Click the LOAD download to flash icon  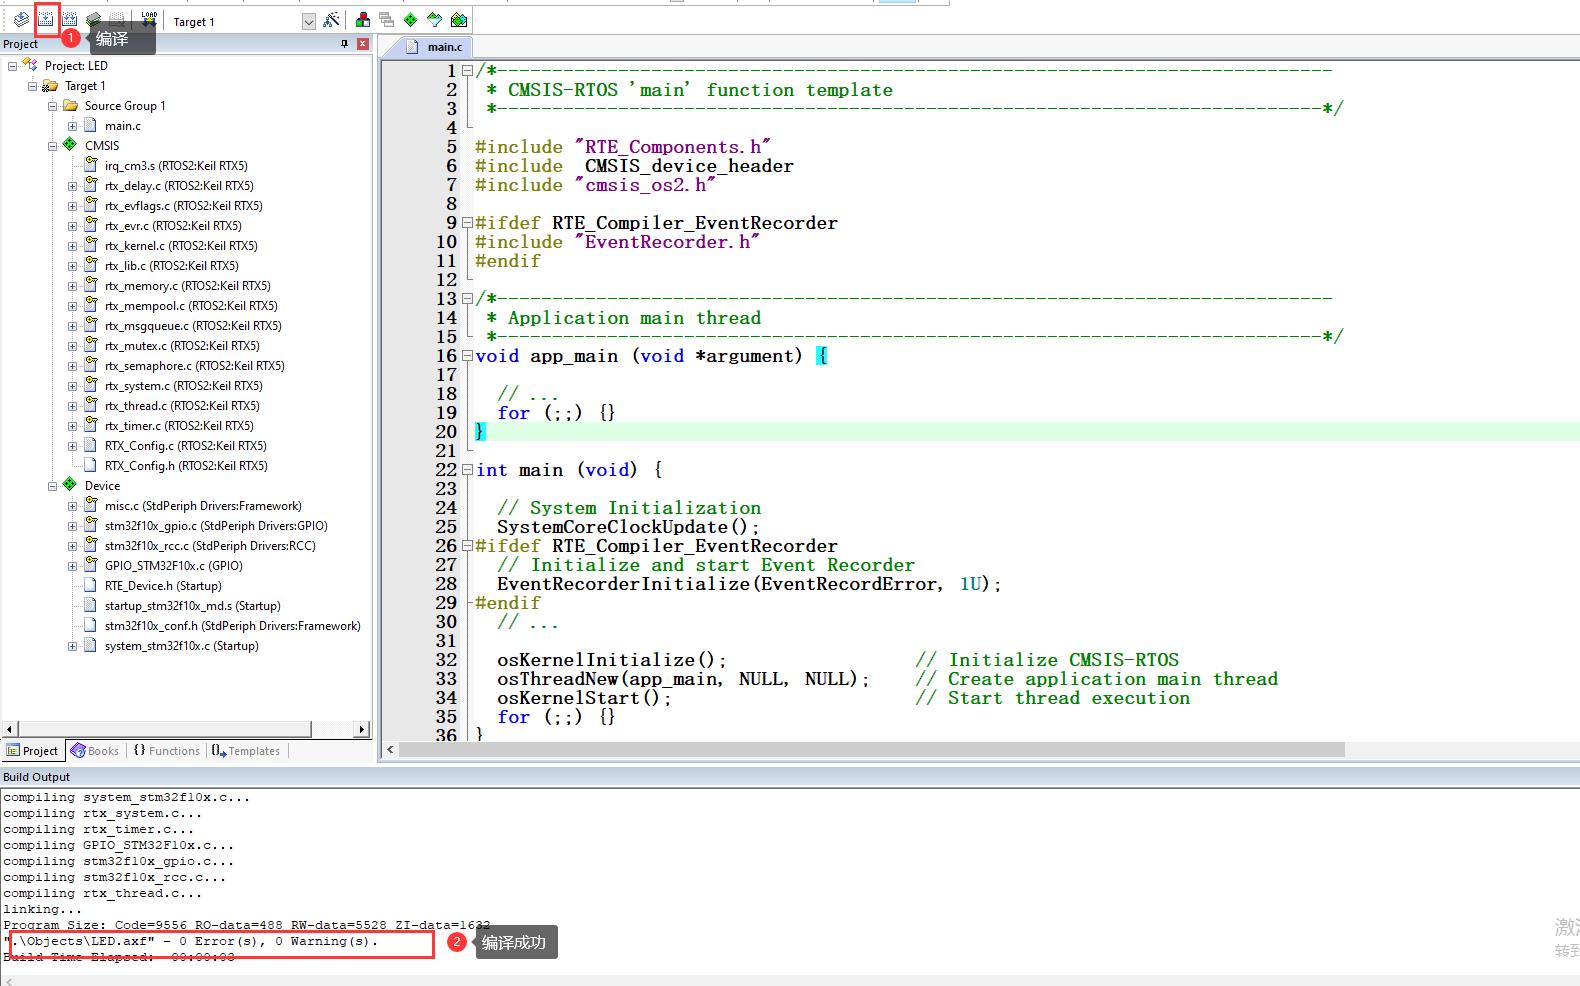[x=149, y=19]
